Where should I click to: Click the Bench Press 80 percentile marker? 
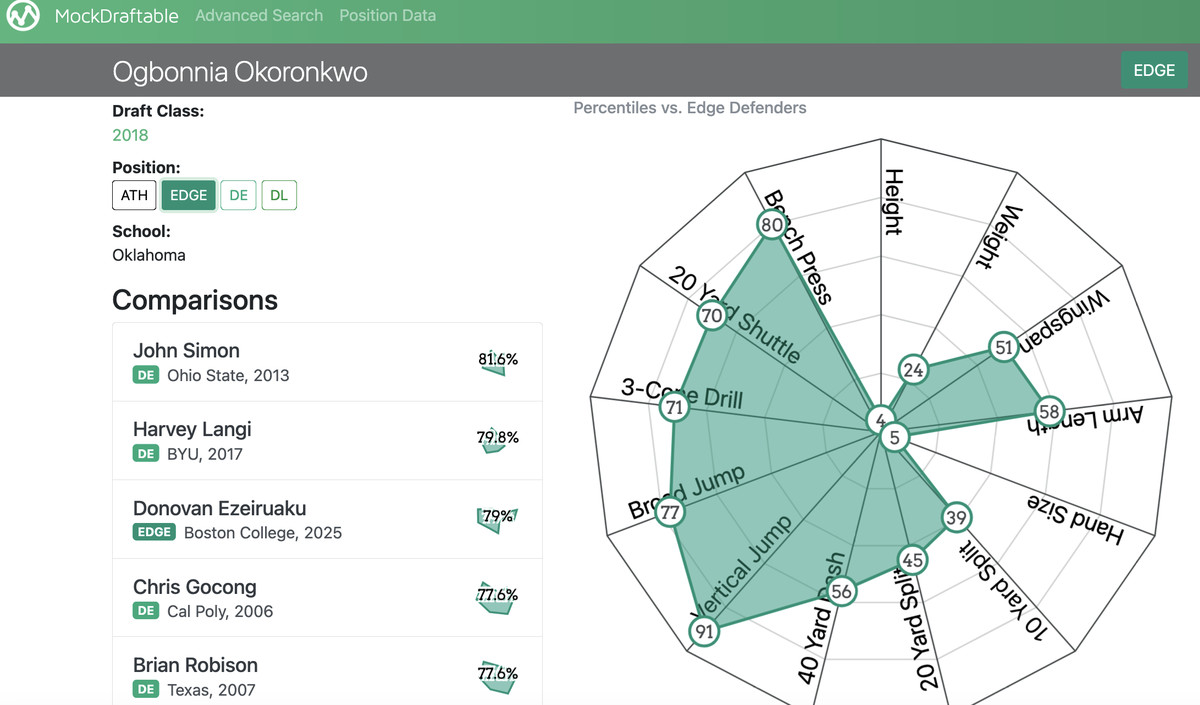pos(772,225)
